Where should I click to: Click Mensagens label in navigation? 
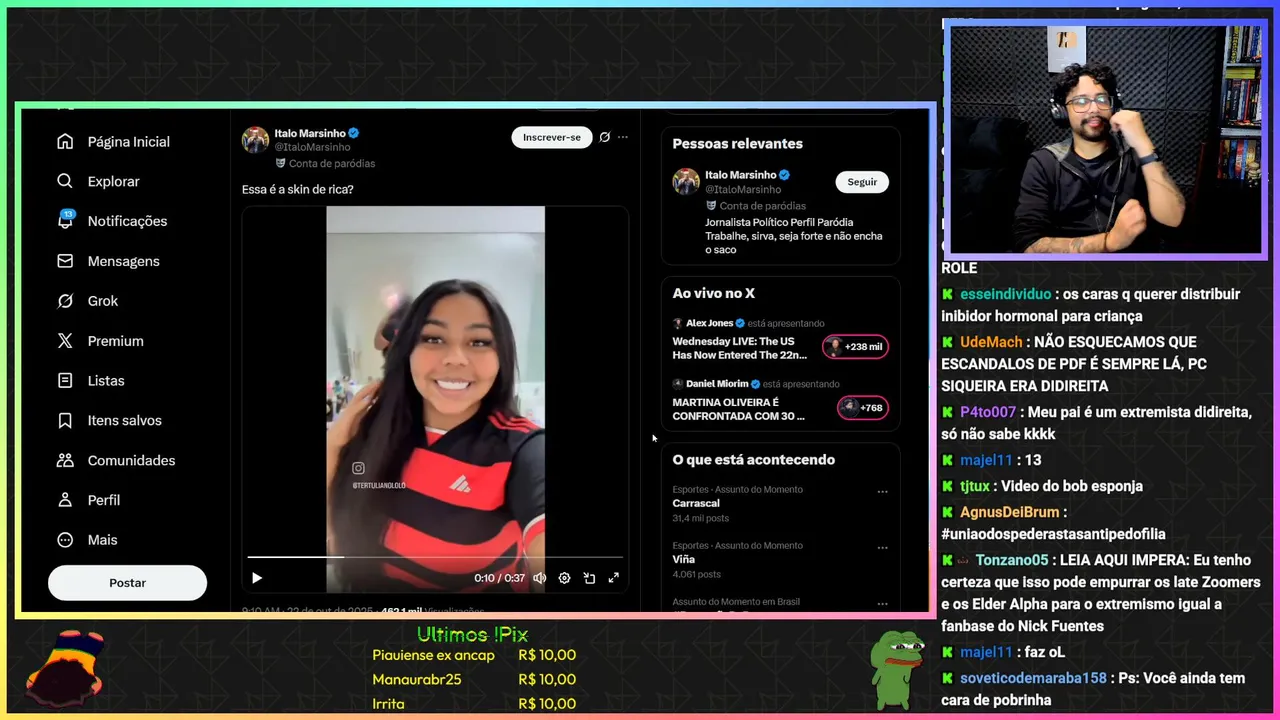[x=124, y=261]
